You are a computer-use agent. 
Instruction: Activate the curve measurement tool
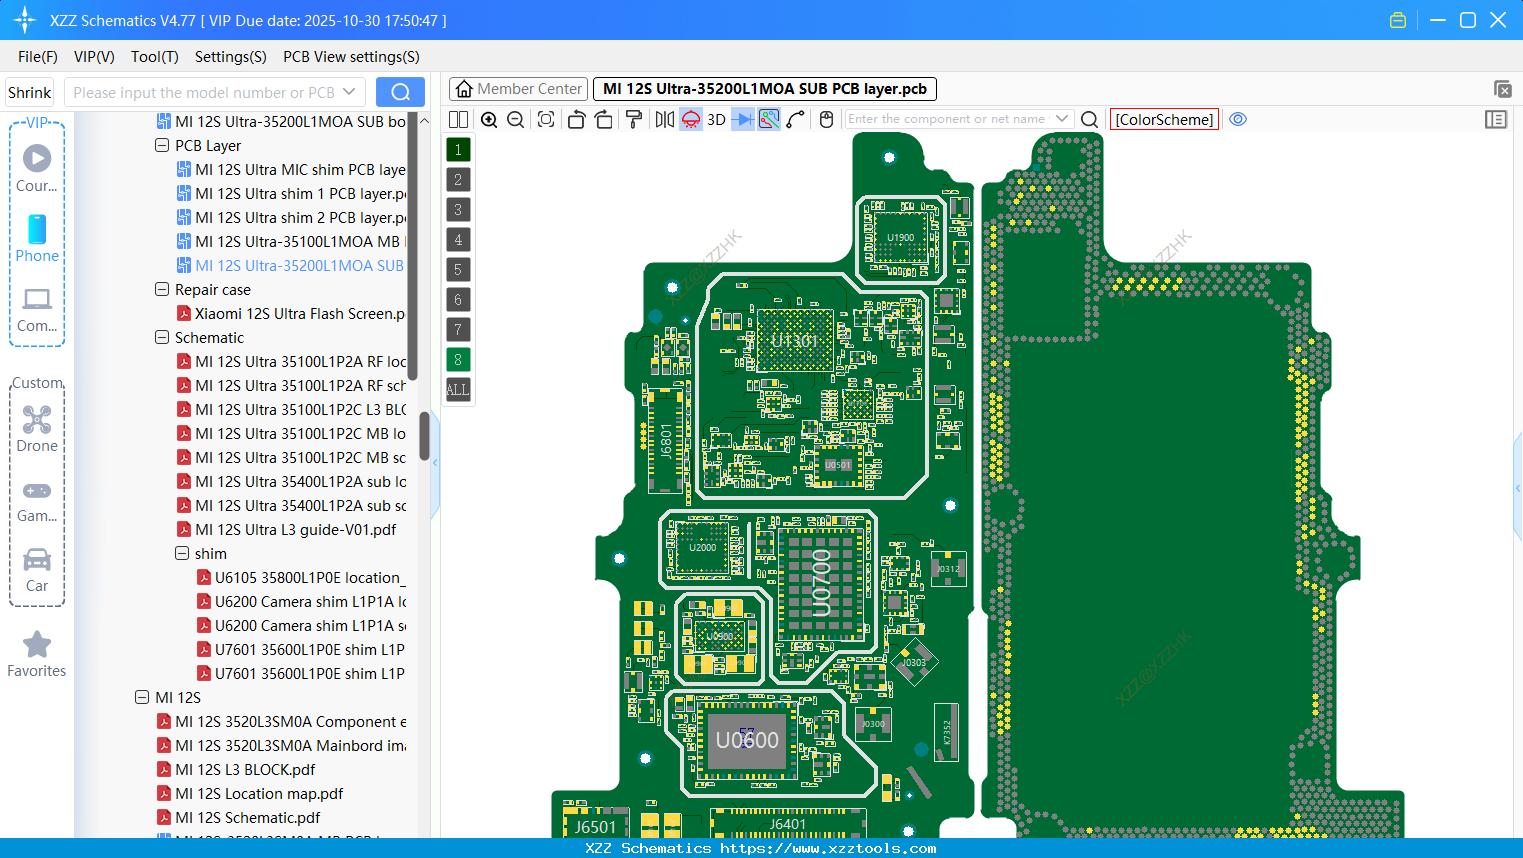pyautogui.click(x=797, y=119)
